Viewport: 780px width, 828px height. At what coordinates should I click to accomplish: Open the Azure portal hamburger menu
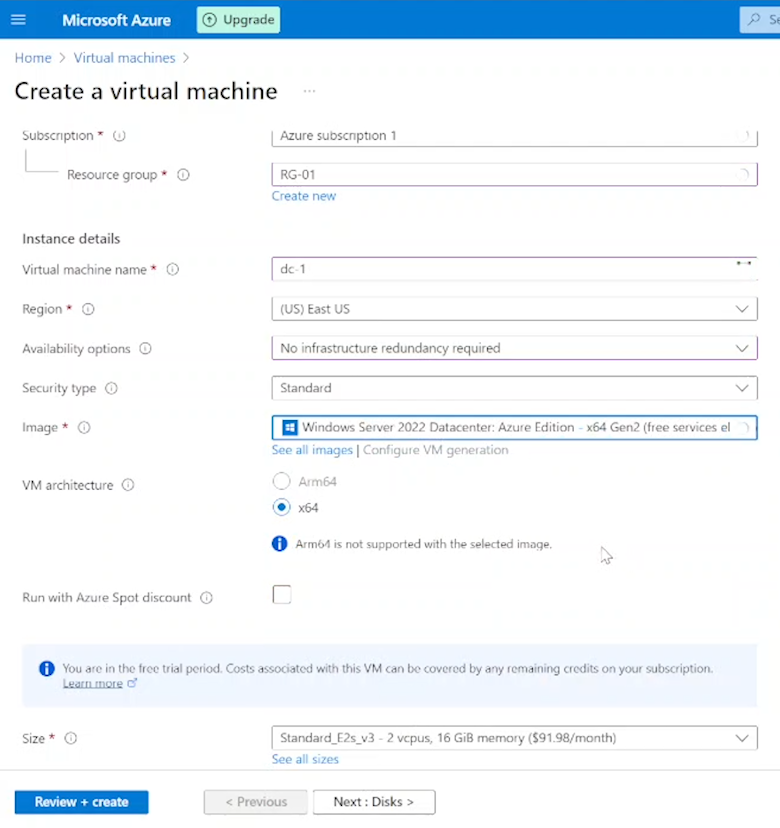tap(18, 20)
